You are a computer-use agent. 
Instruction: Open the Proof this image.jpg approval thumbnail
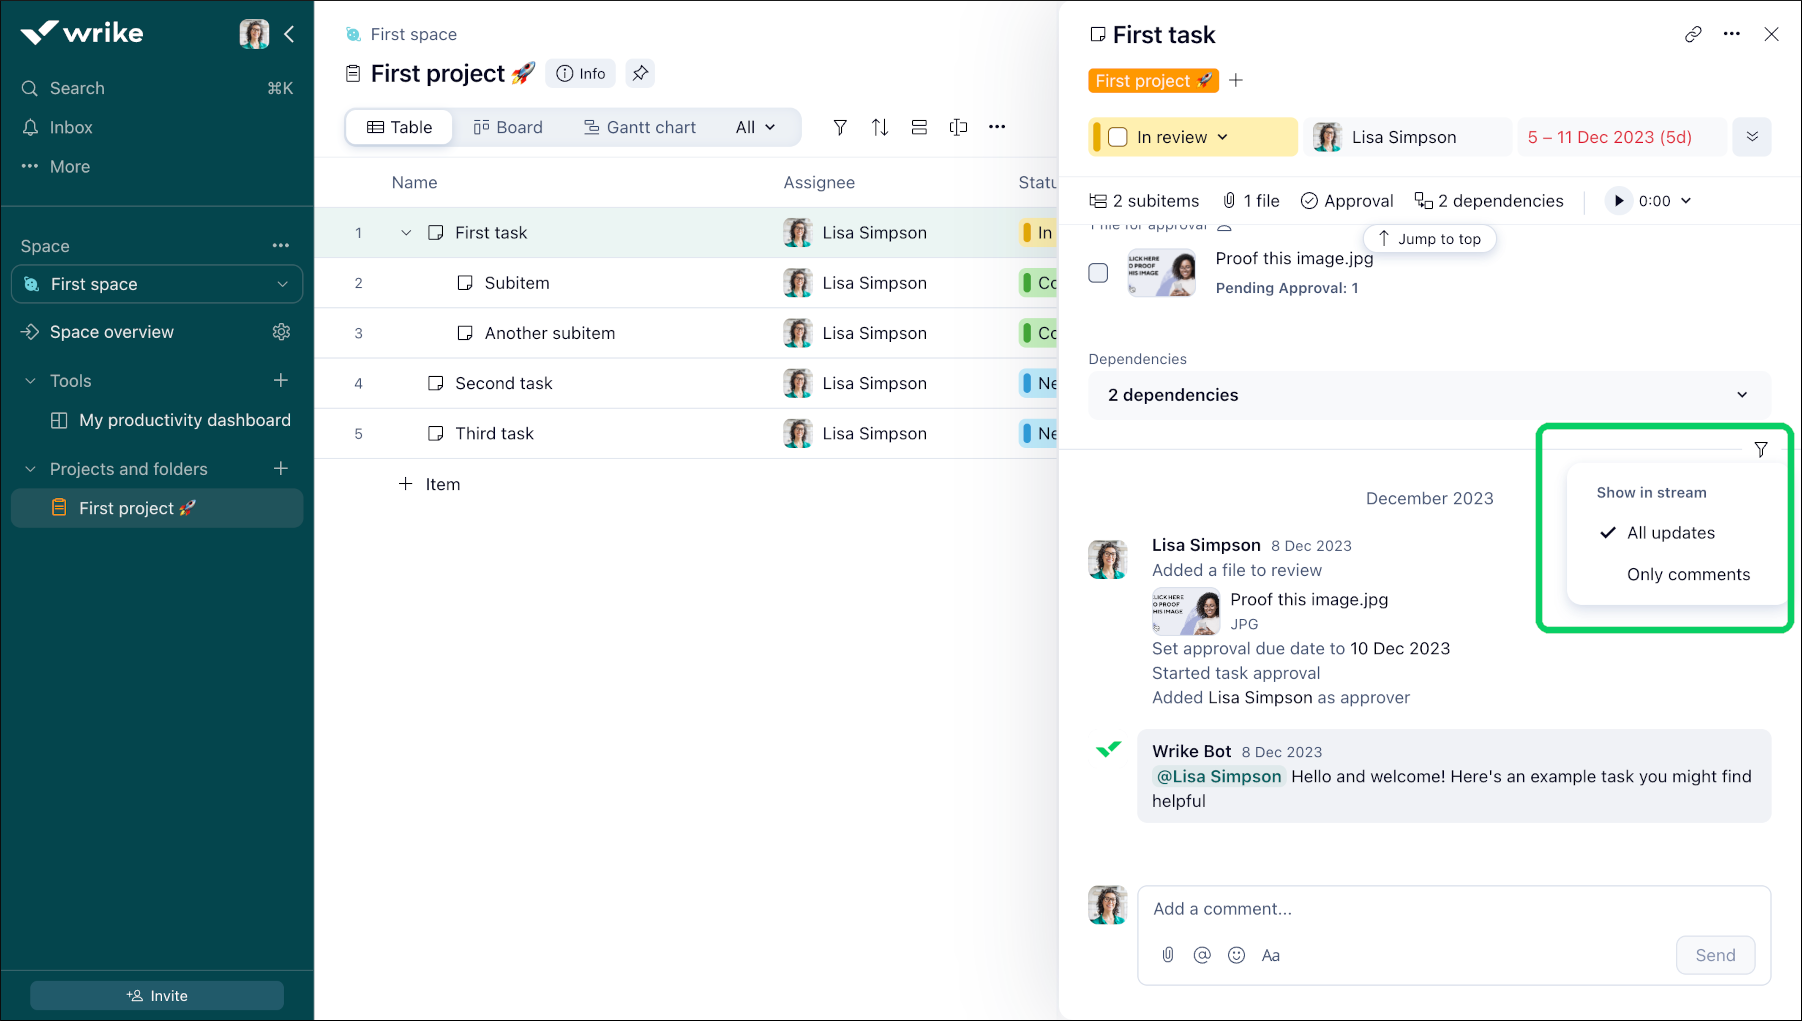point(1161,273)
